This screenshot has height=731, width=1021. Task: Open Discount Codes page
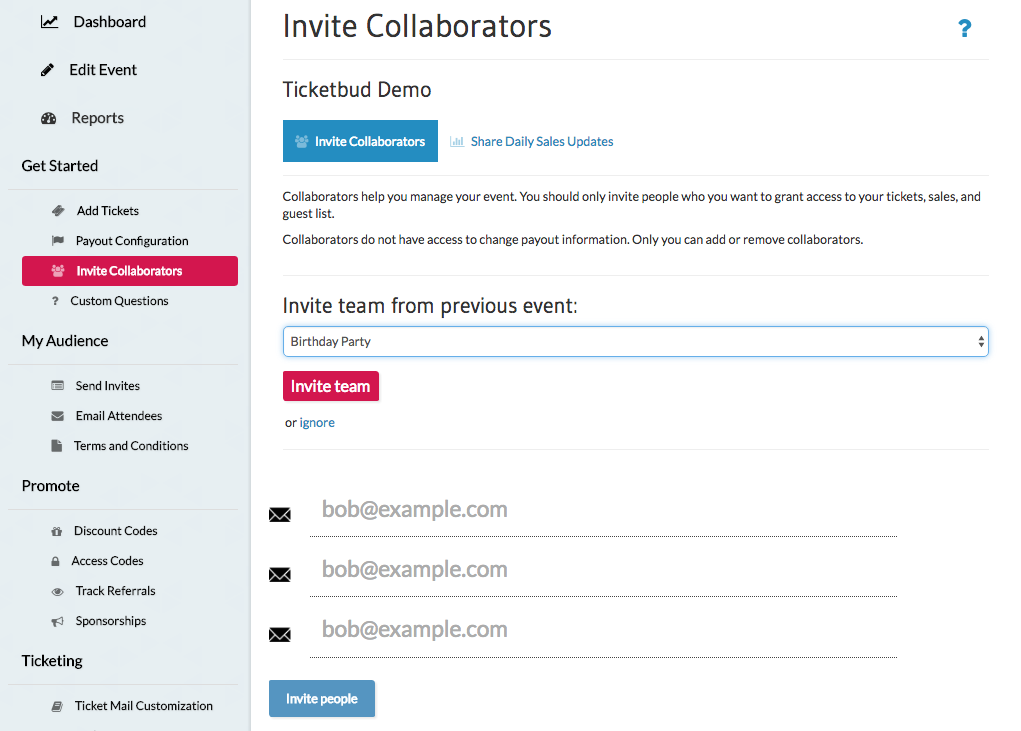[x=115, y=531]
